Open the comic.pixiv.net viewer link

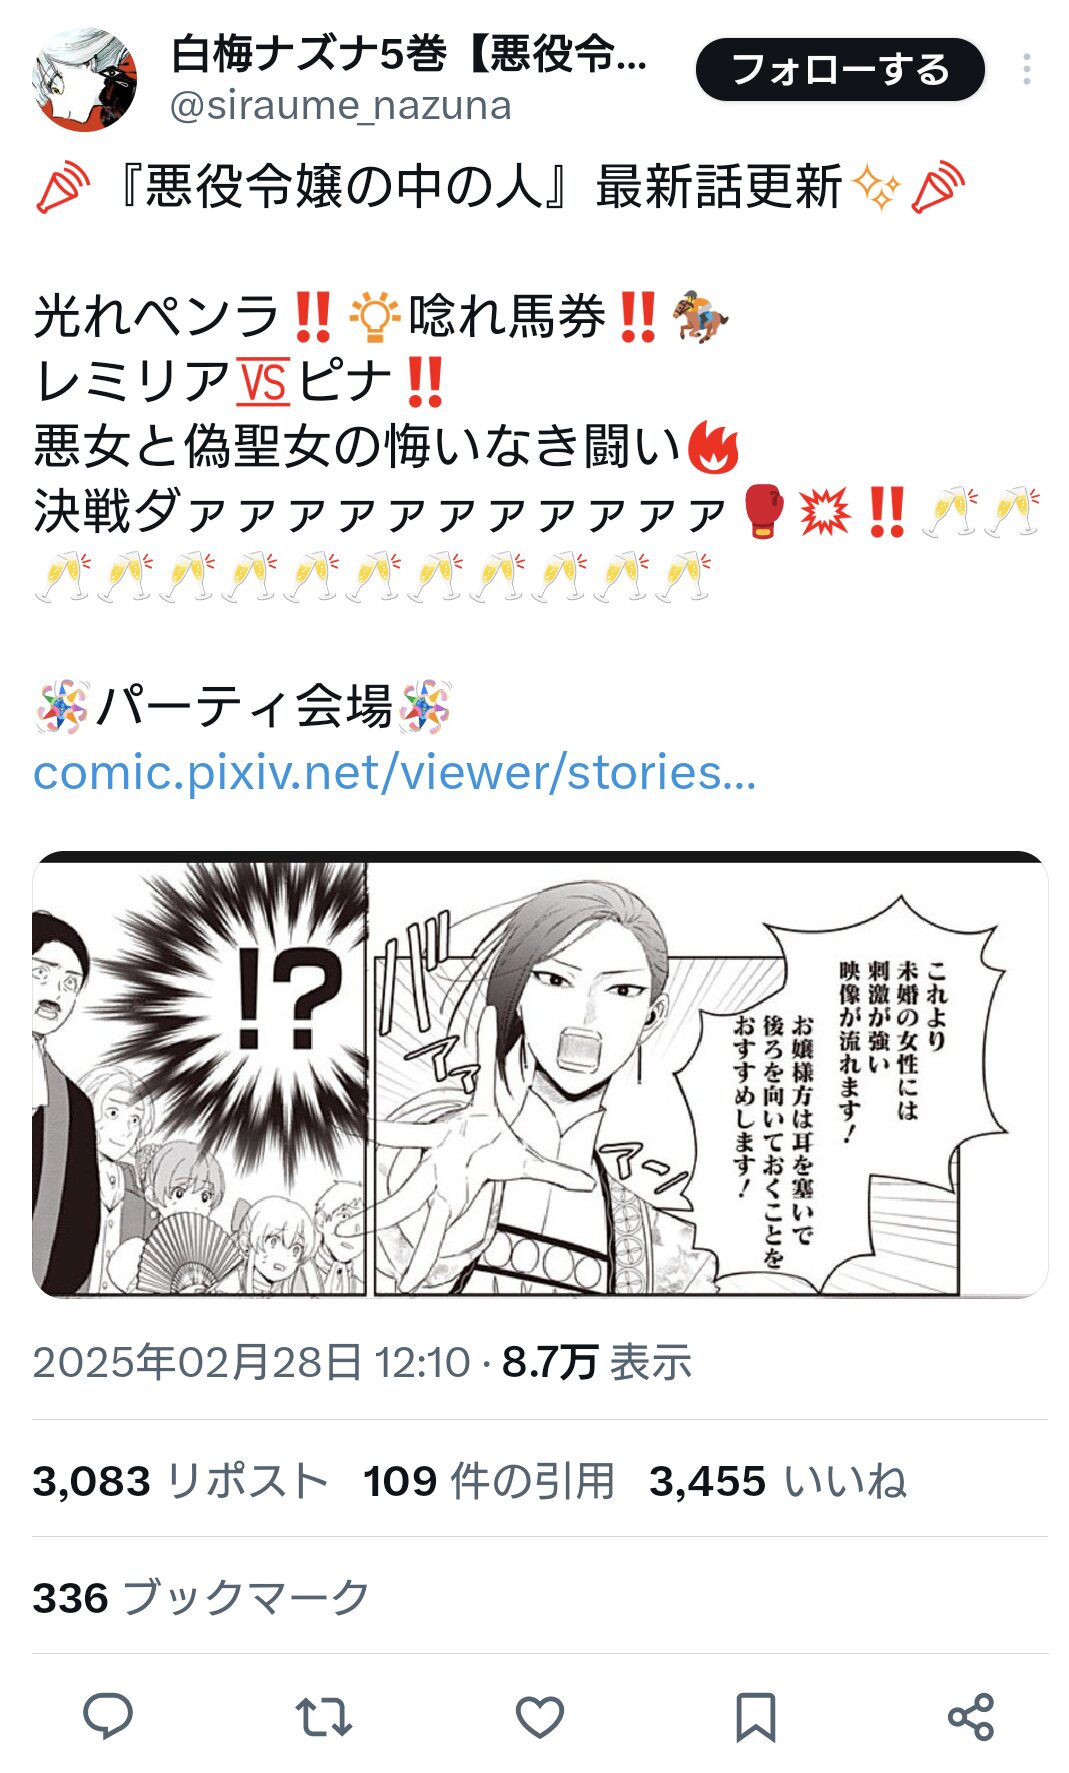(394, 773)
